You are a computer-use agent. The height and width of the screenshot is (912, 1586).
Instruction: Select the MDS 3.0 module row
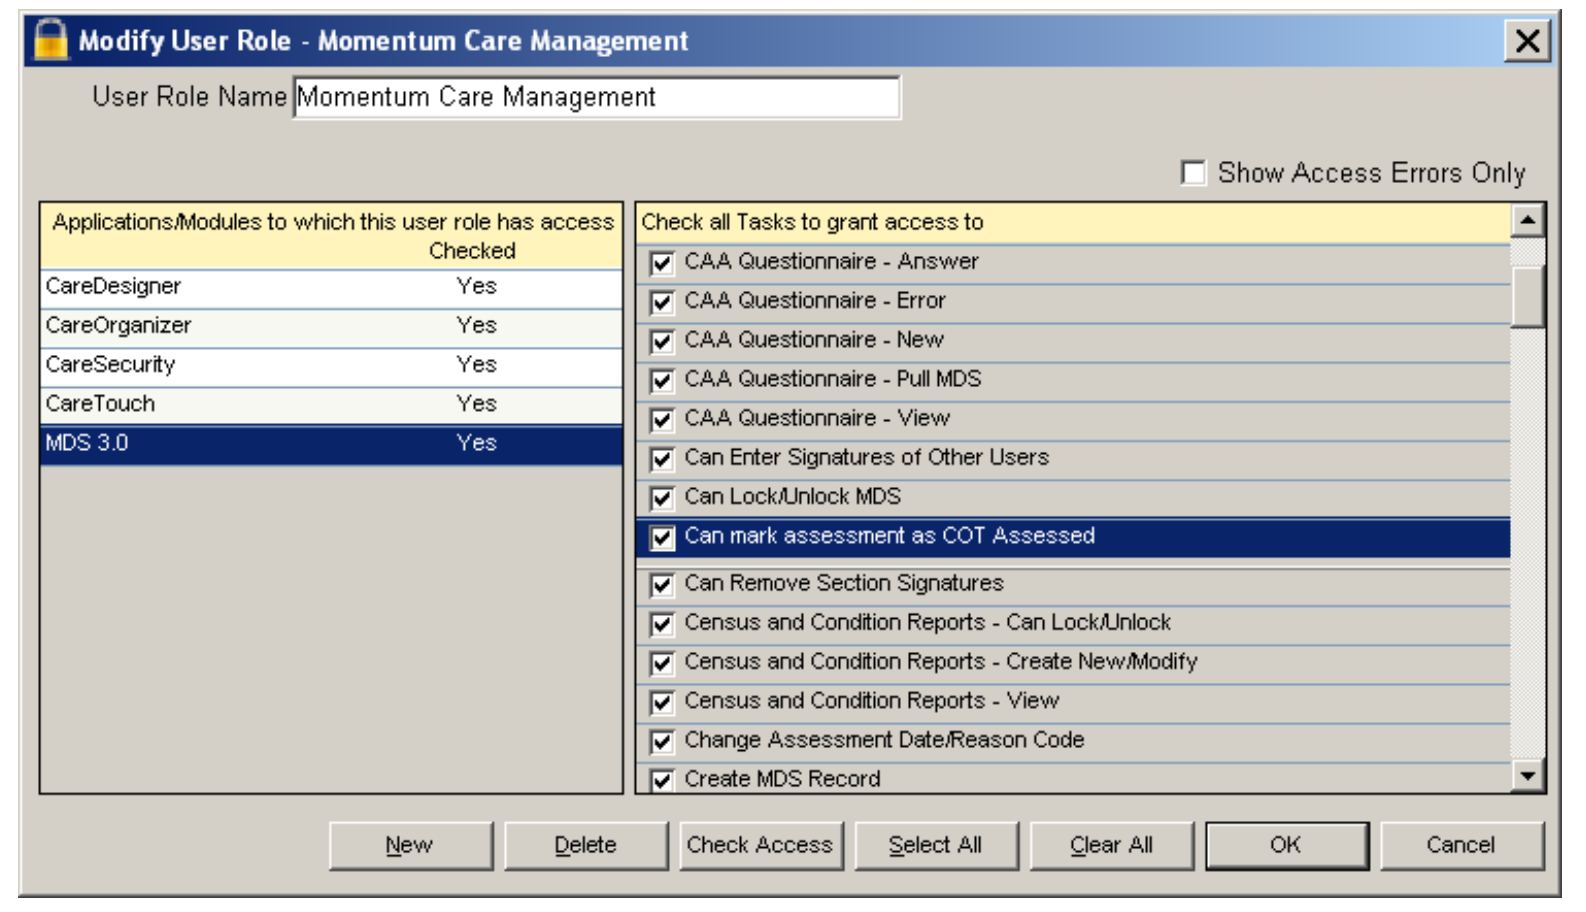(x=331, y=443)
